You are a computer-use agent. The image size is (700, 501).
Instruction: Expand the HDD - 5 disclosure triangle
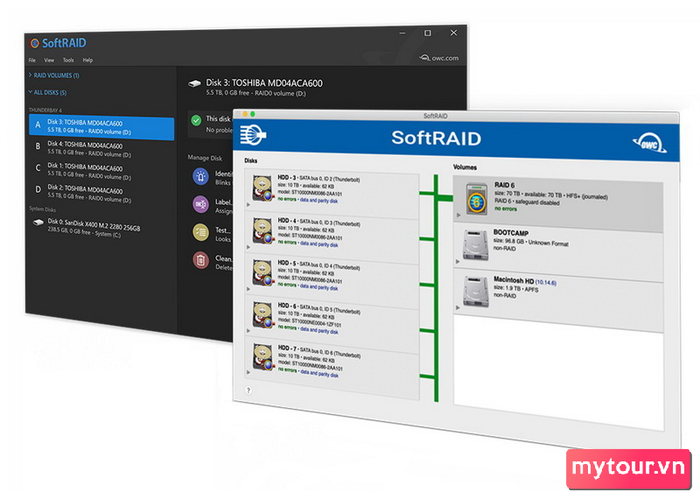249,289
